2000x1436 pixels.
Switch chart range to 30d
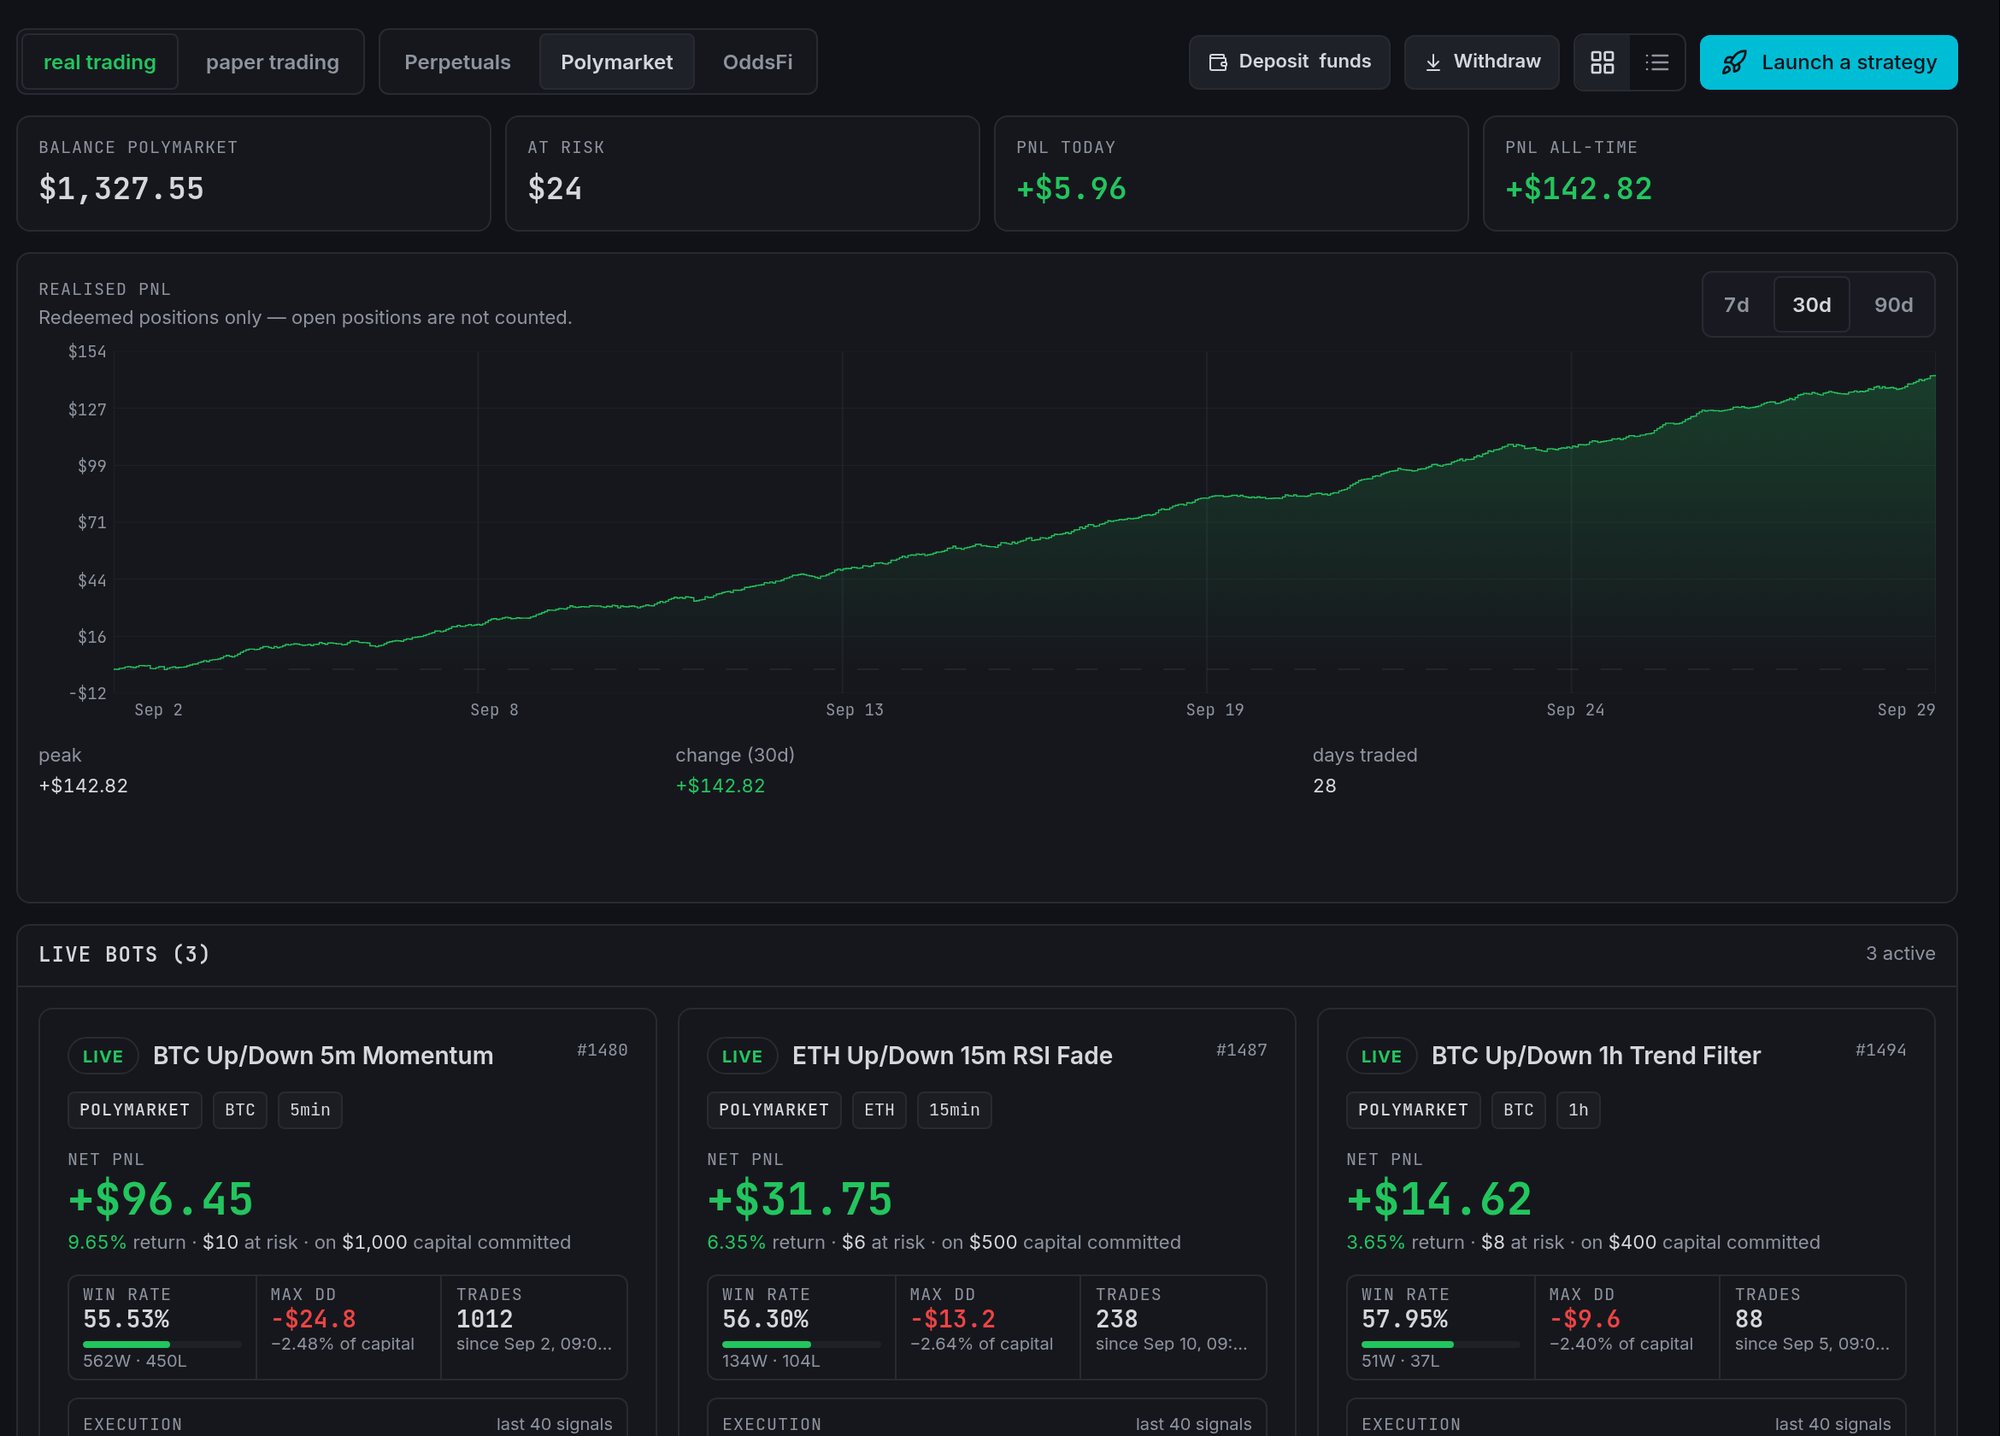(1811, 305)
